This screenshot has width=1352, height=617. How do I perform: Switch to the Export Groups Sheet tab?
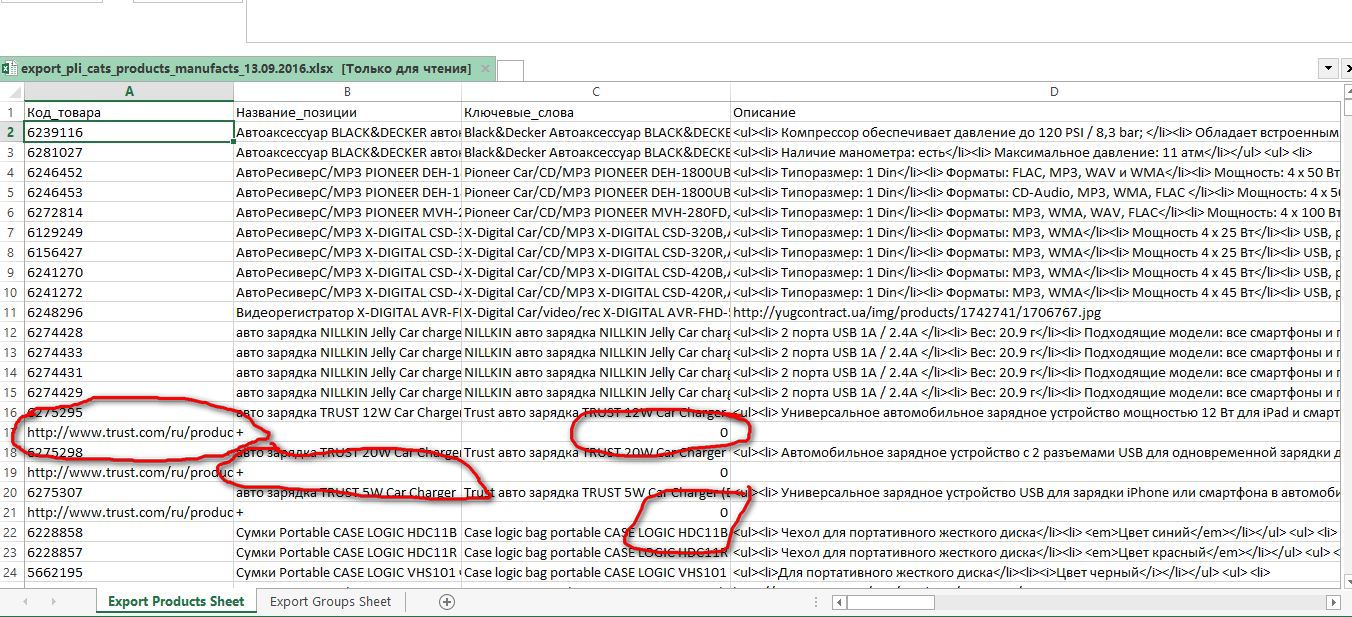(330, 601)
